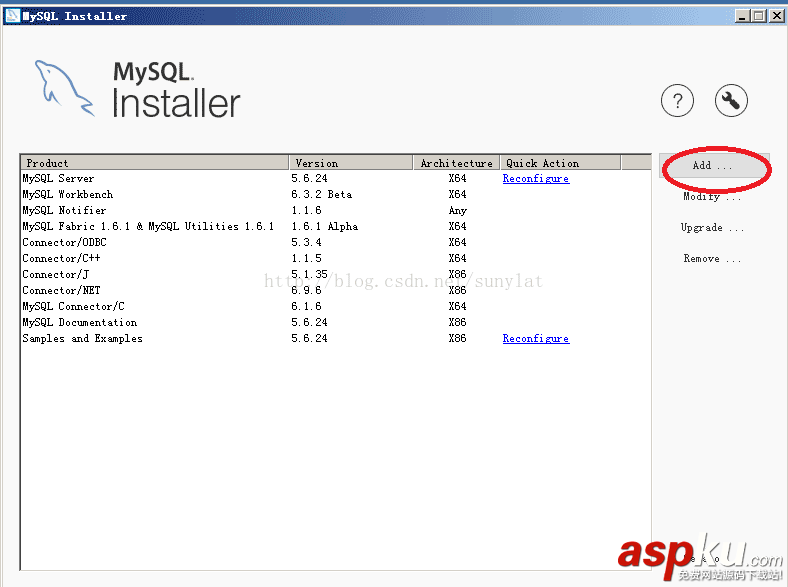
Task: Click the MySQL Installer title bar icon
Action: pyautogui.click(x=12, y=16)
